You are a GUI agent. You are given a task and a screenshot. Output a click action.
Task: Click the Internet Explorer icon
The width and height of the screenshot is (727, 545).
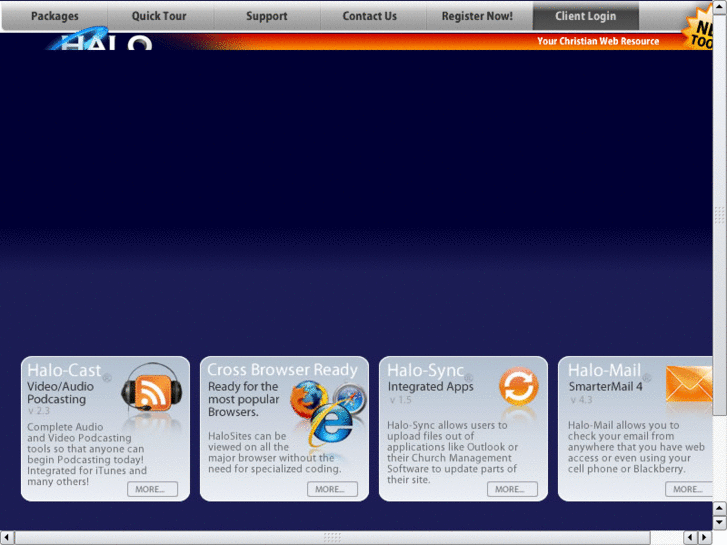(x=332, y=424)
